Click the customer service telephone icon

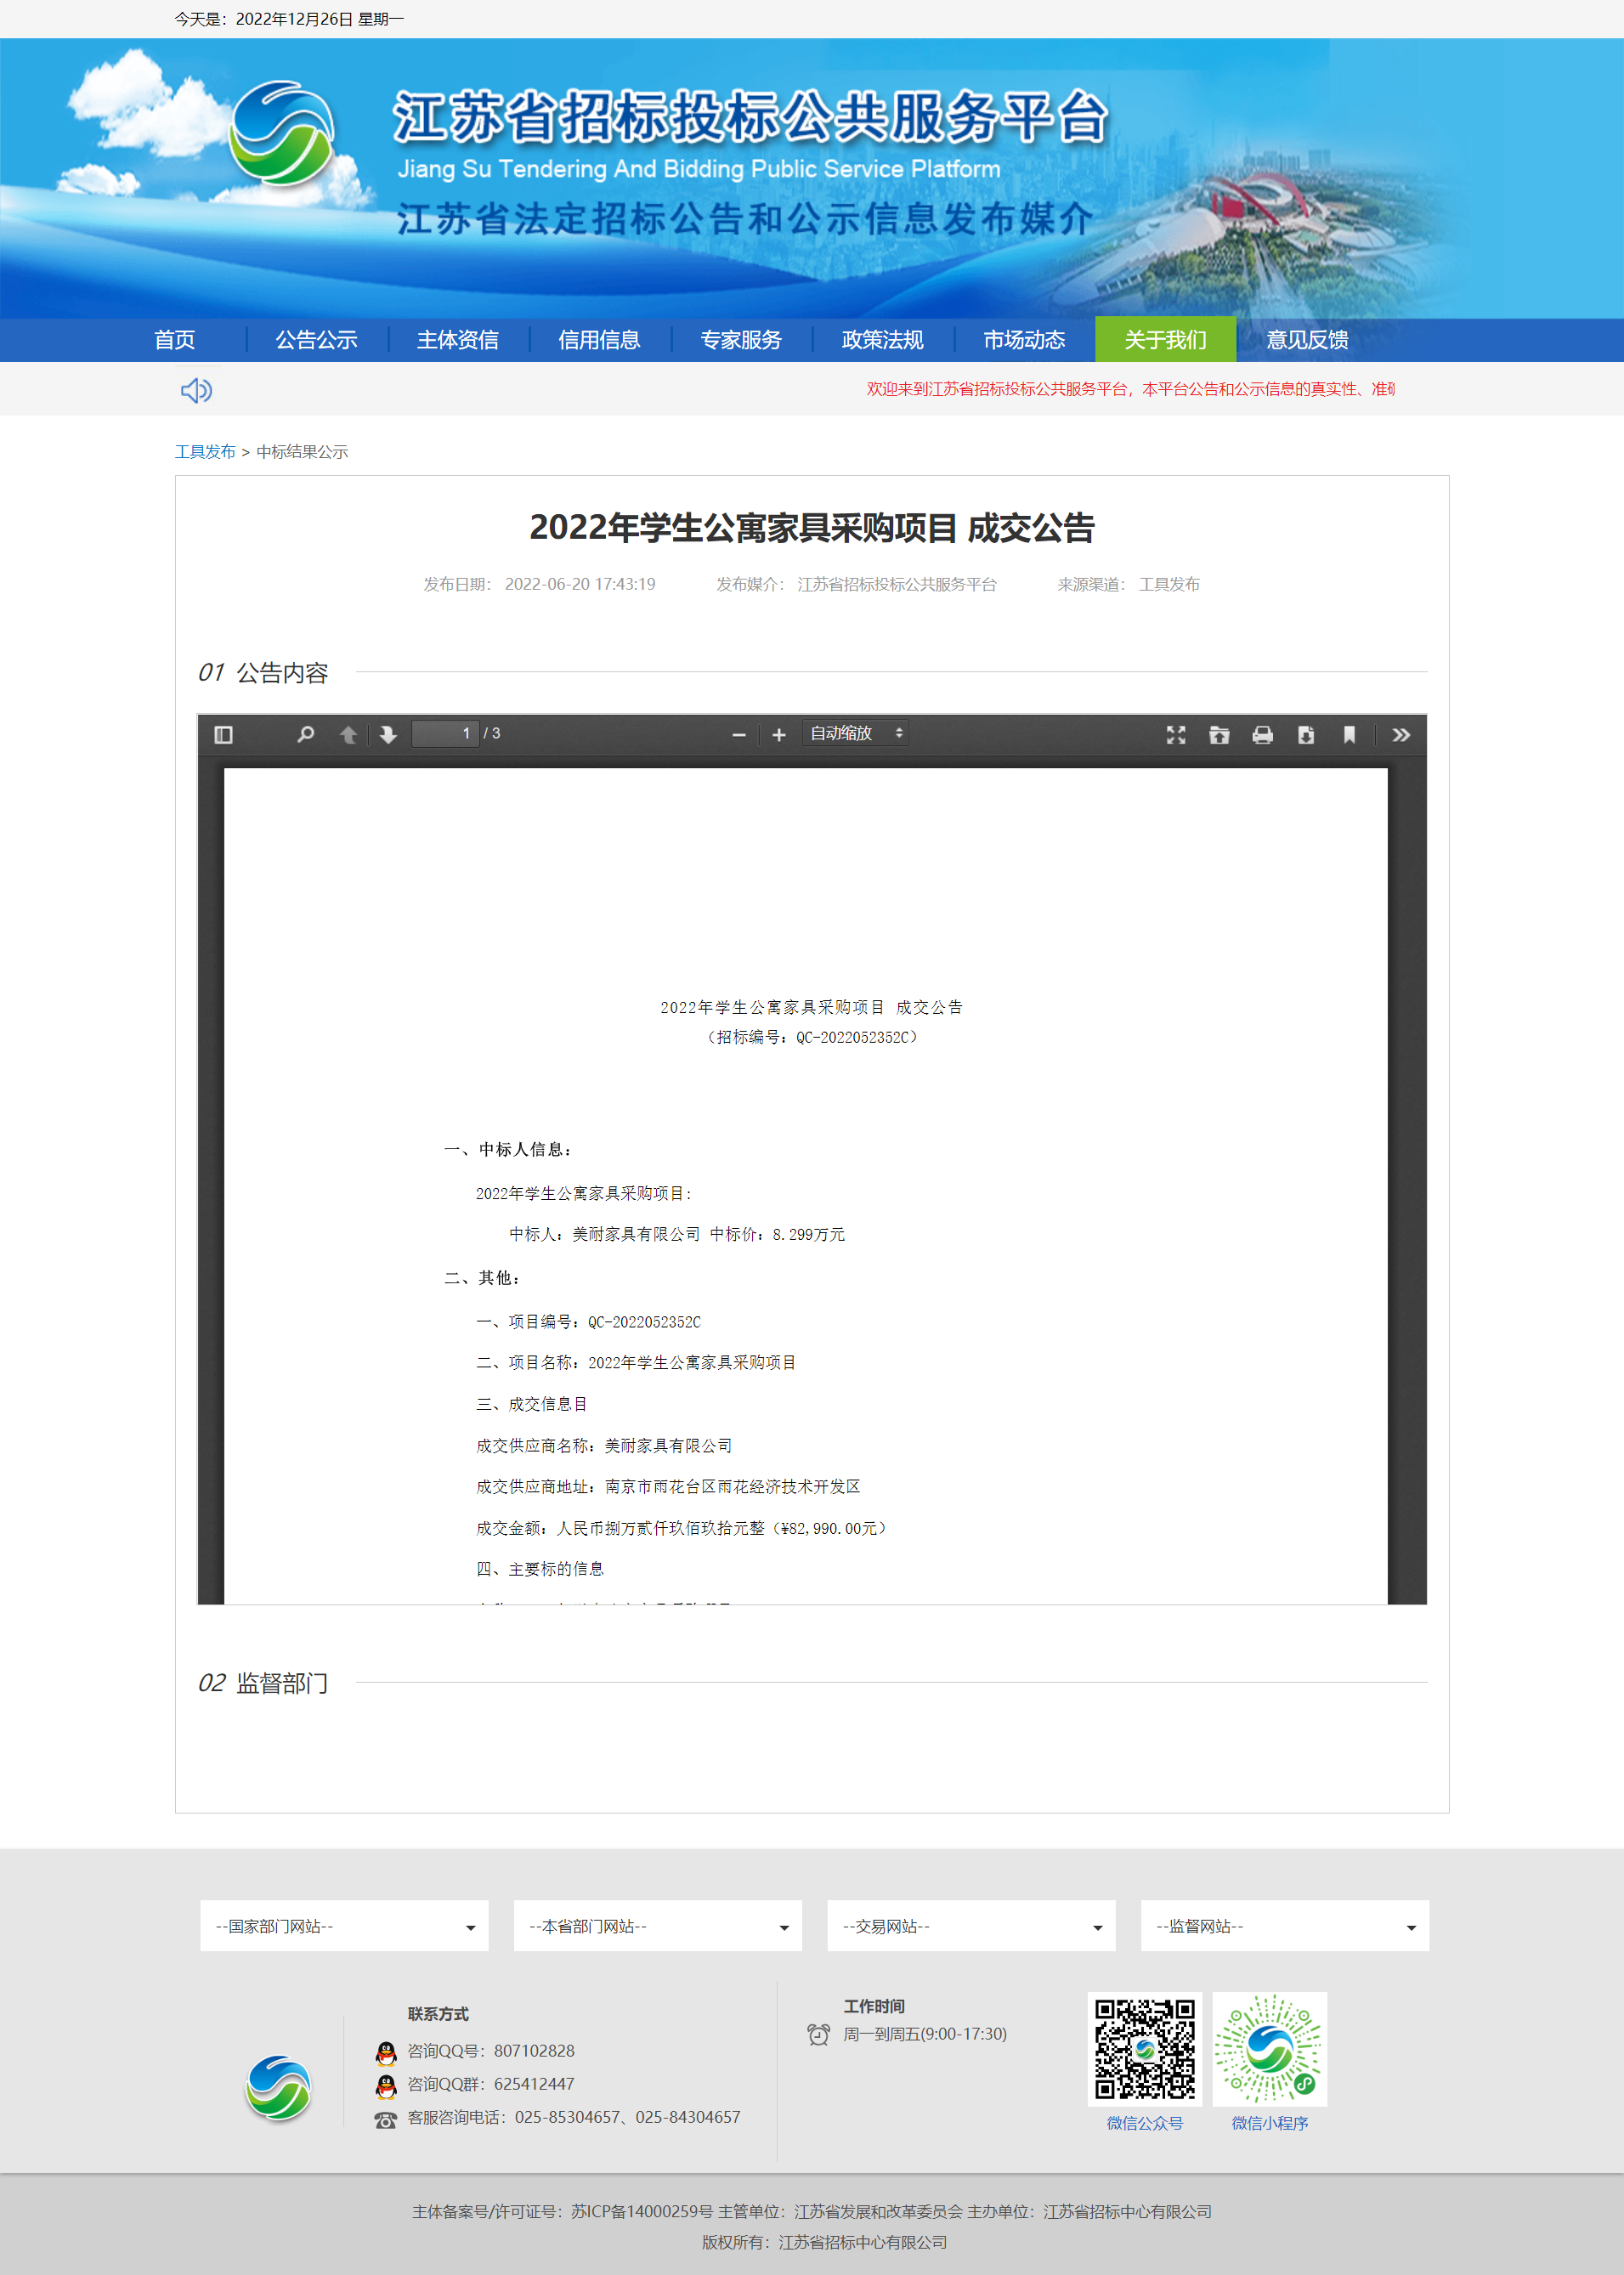386,2120
